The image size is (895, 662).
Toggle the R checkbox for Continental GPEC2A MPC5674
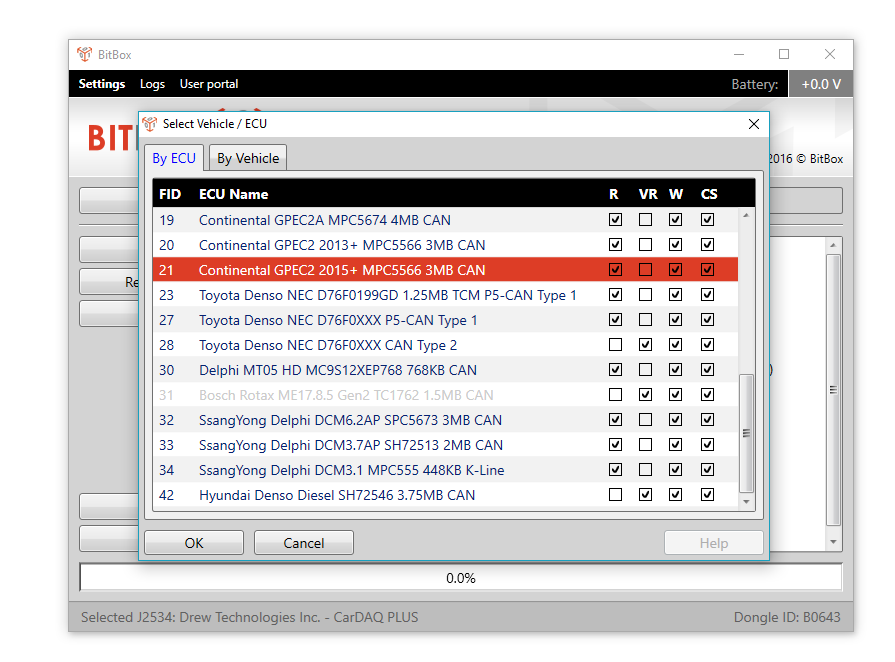[x=615, y=220]
